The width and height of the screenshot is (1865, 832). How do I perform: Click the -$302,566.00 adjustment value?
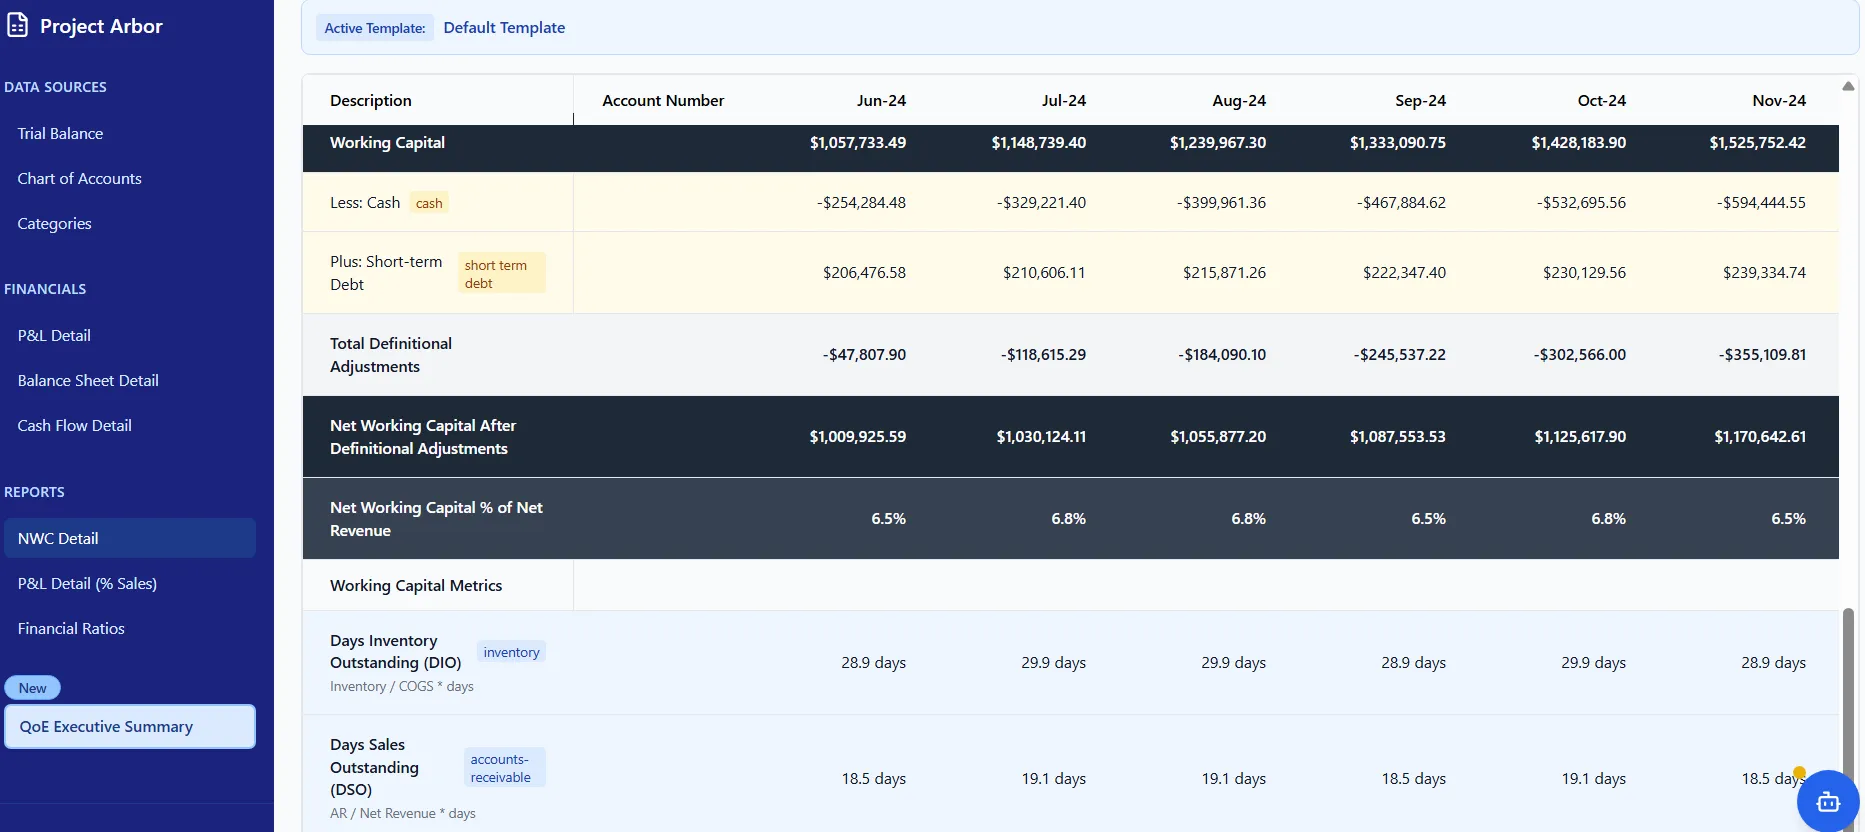(1579, 354)
